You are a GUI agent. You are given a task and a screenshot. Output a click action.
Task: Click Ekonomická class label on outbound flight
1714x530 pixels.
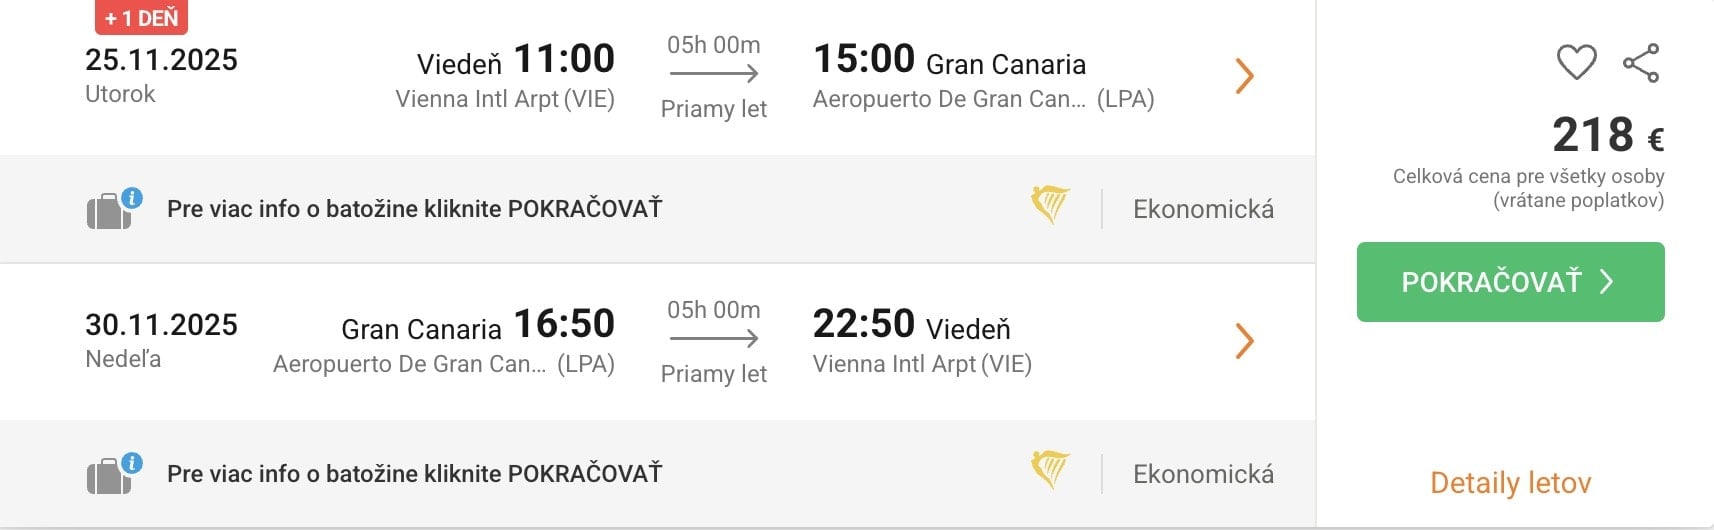coord(1203,209)
